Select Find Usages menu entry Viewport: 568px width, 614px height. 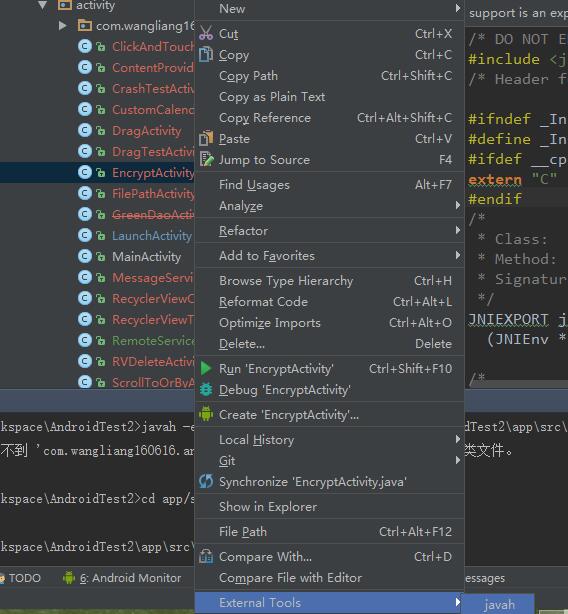tap(329, 184)
